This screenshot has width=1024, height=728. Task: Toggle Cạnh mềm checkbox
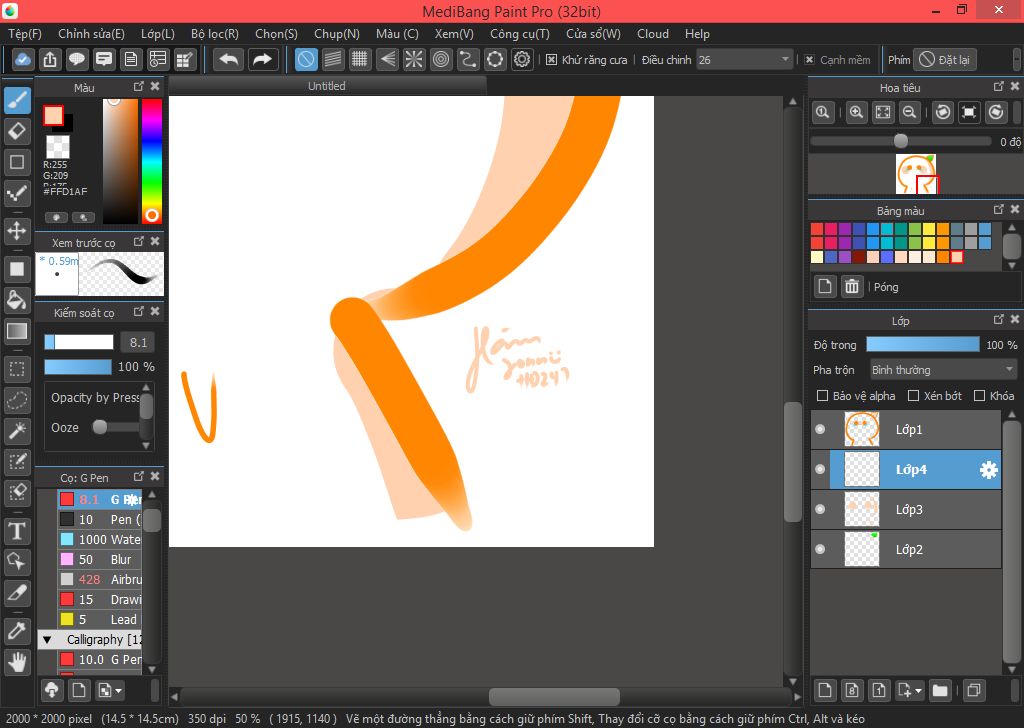pos(809,60)
